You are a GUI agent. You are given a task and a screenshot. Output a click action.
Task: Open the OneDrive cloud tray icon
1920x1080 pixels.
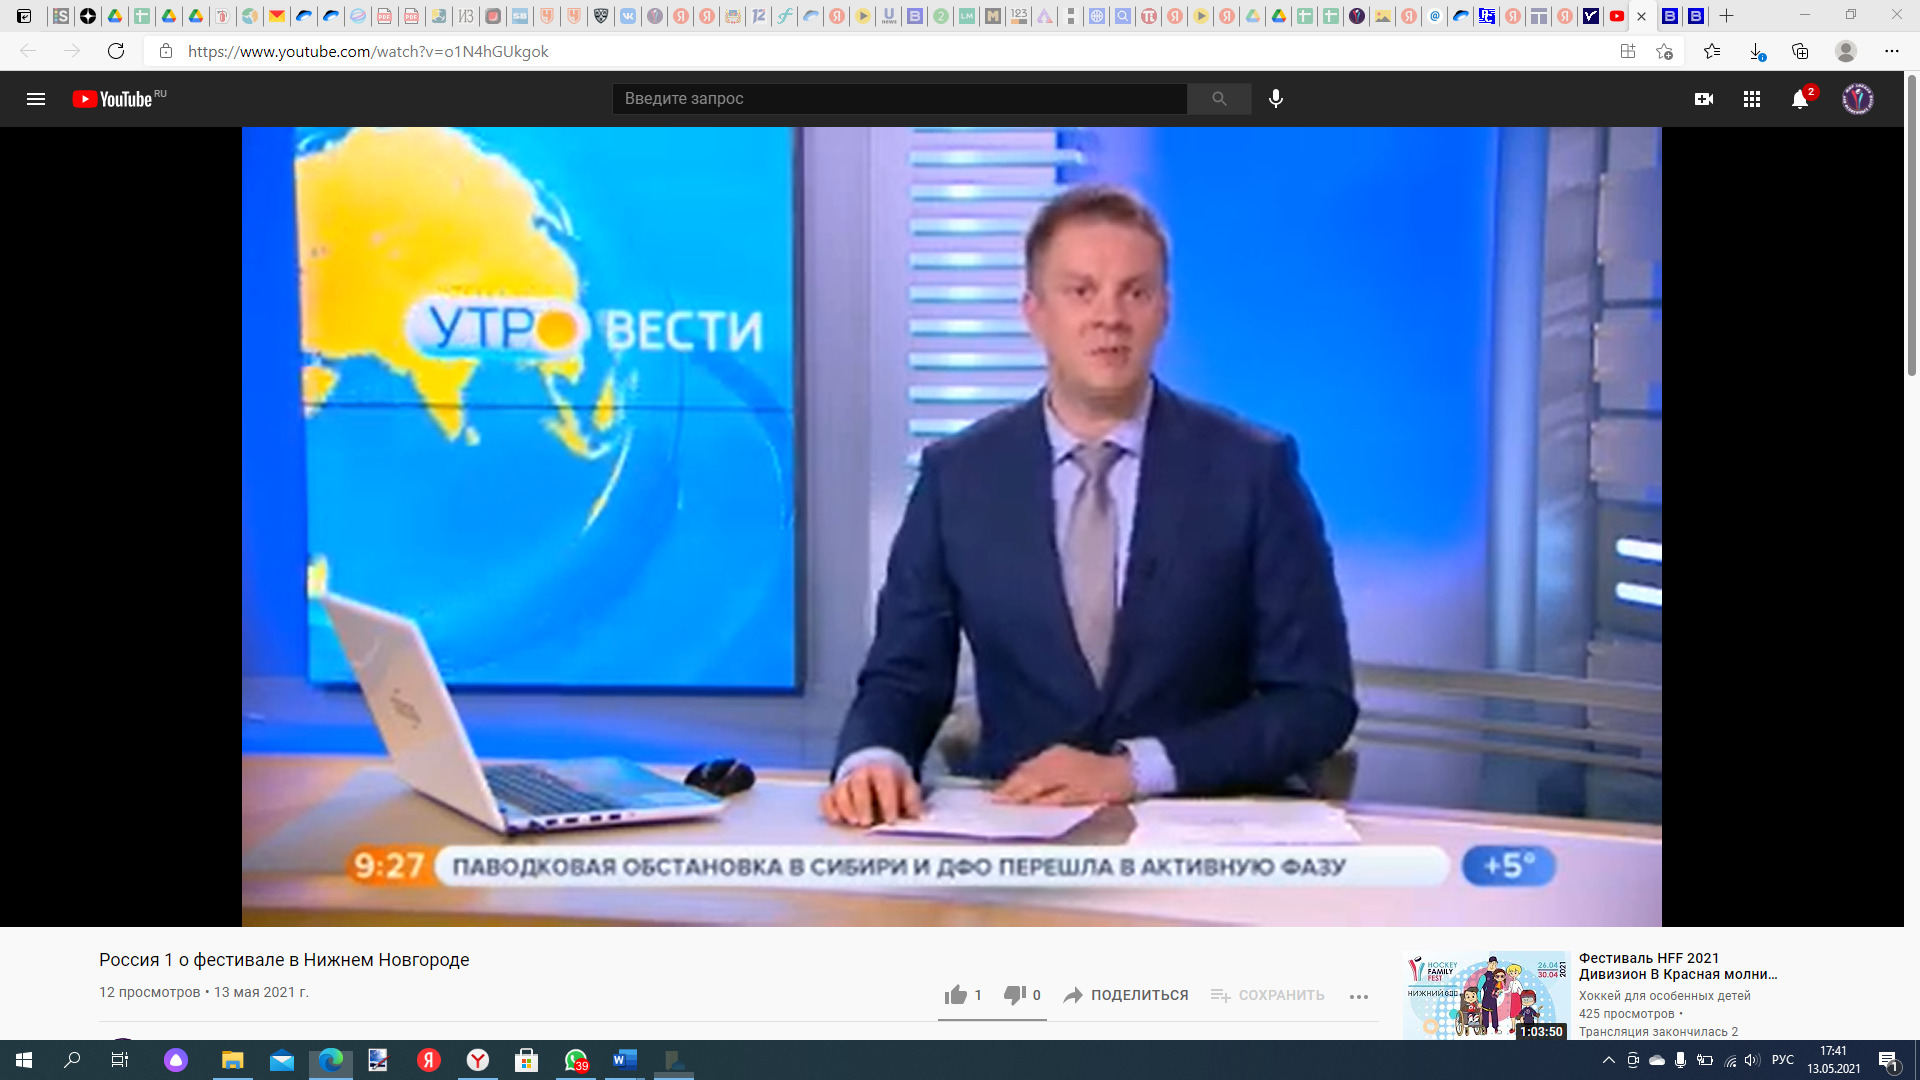[x=1657, y=1060]
